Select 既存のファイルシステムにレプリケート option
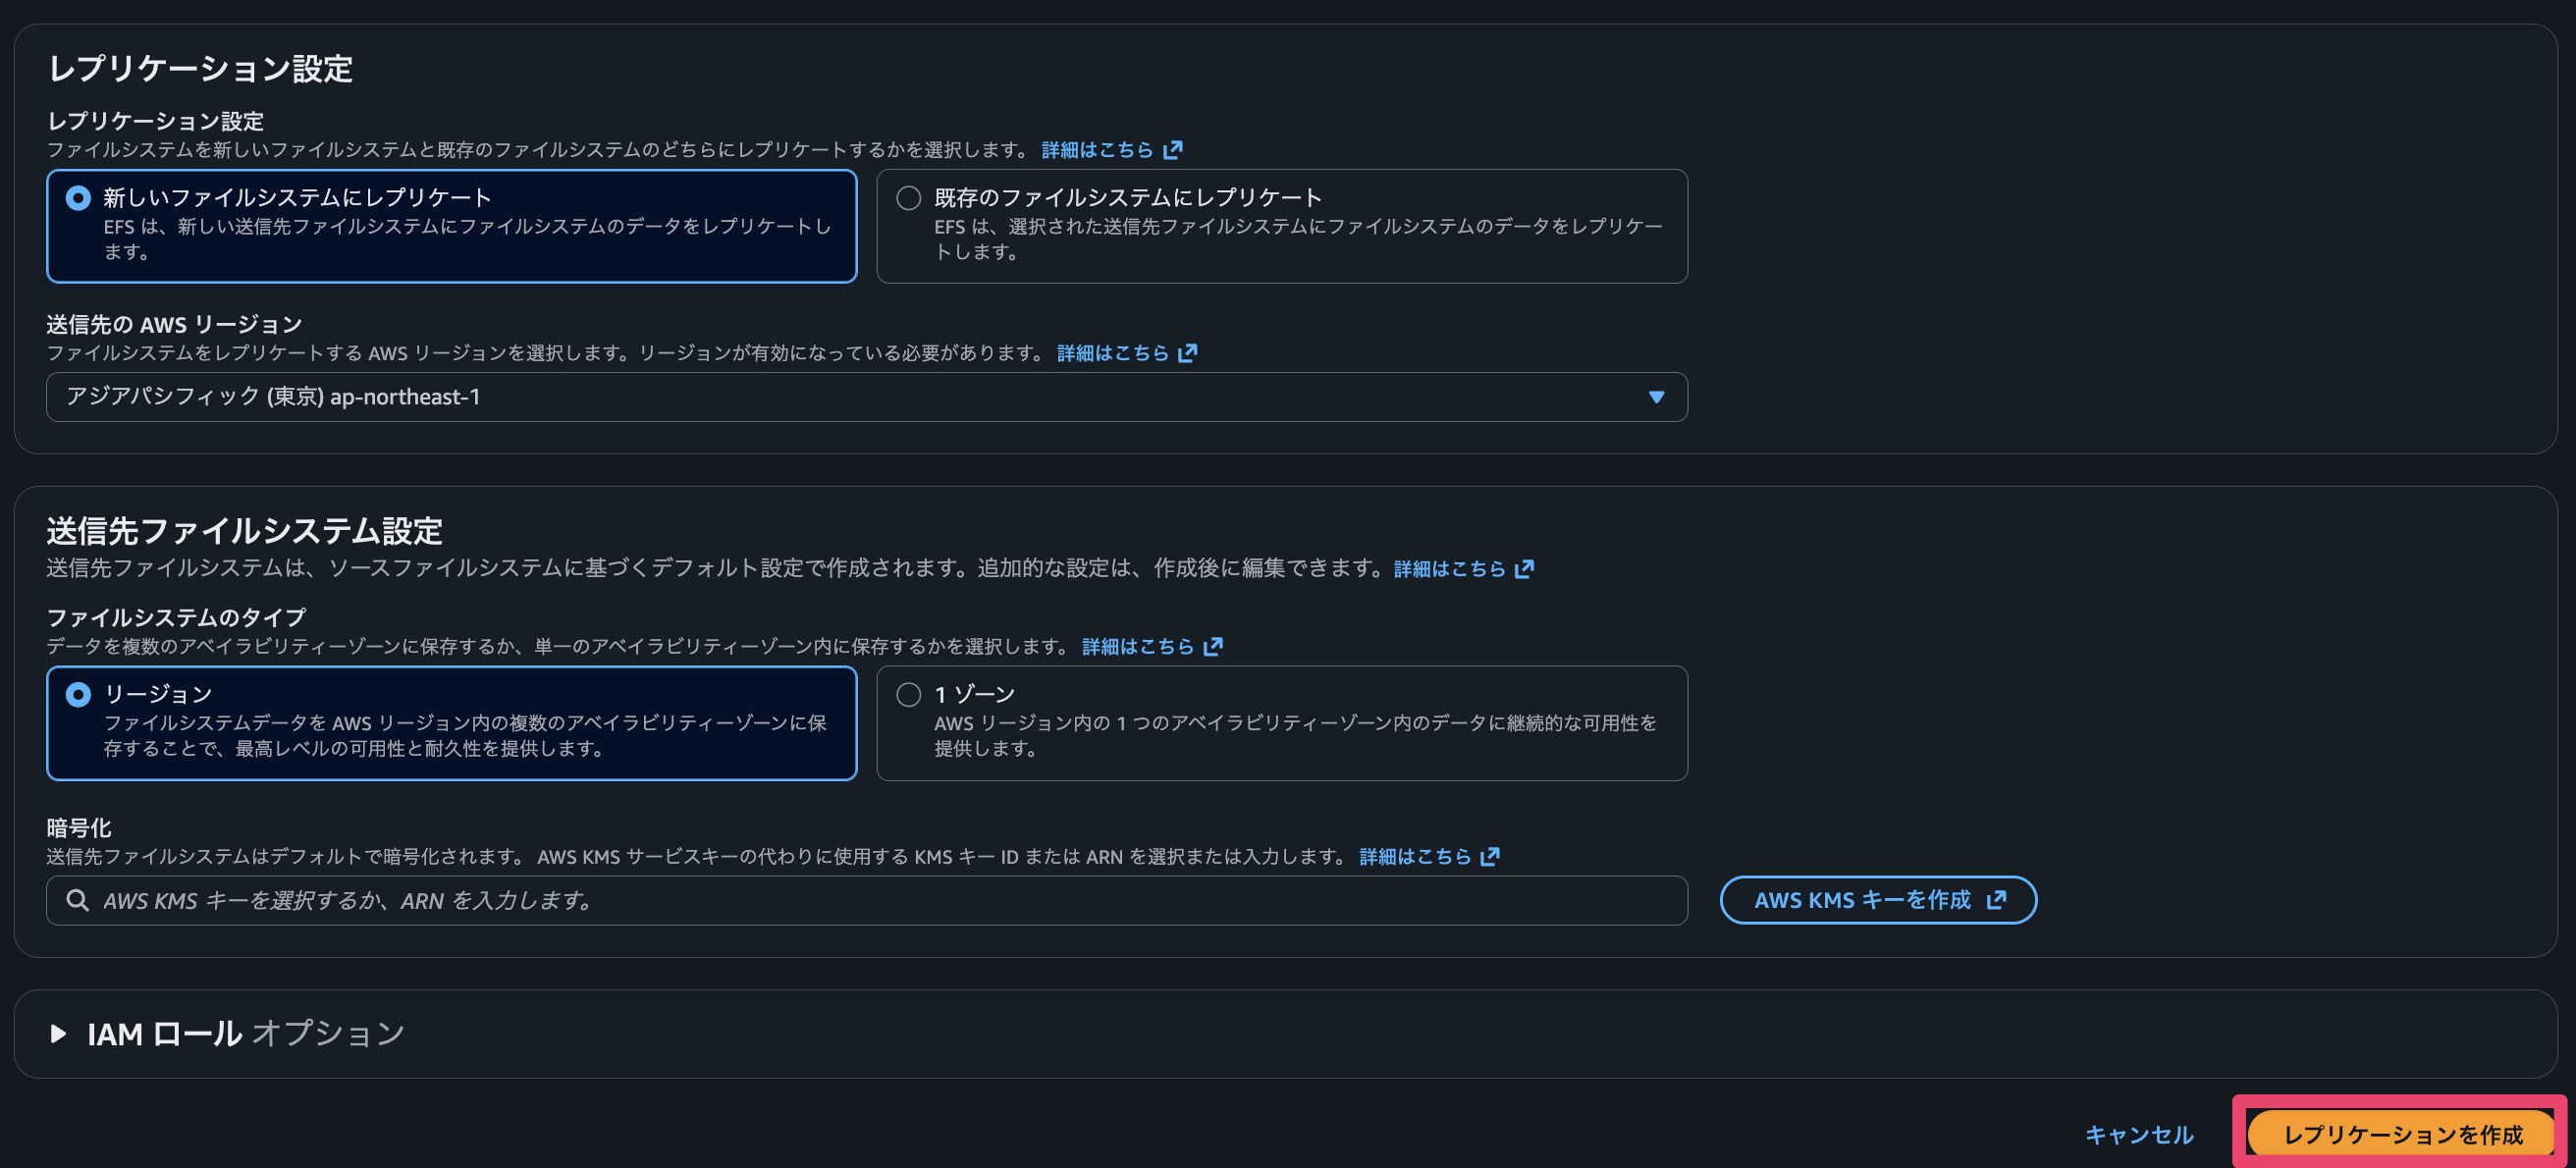 [908, 198]
